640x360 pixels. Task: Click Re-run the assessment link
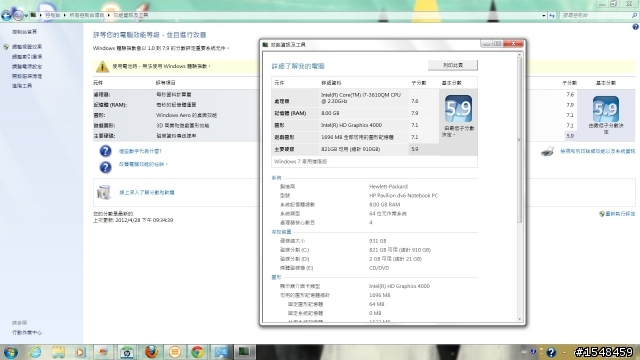pyautogui.click(x=620, y=214)
